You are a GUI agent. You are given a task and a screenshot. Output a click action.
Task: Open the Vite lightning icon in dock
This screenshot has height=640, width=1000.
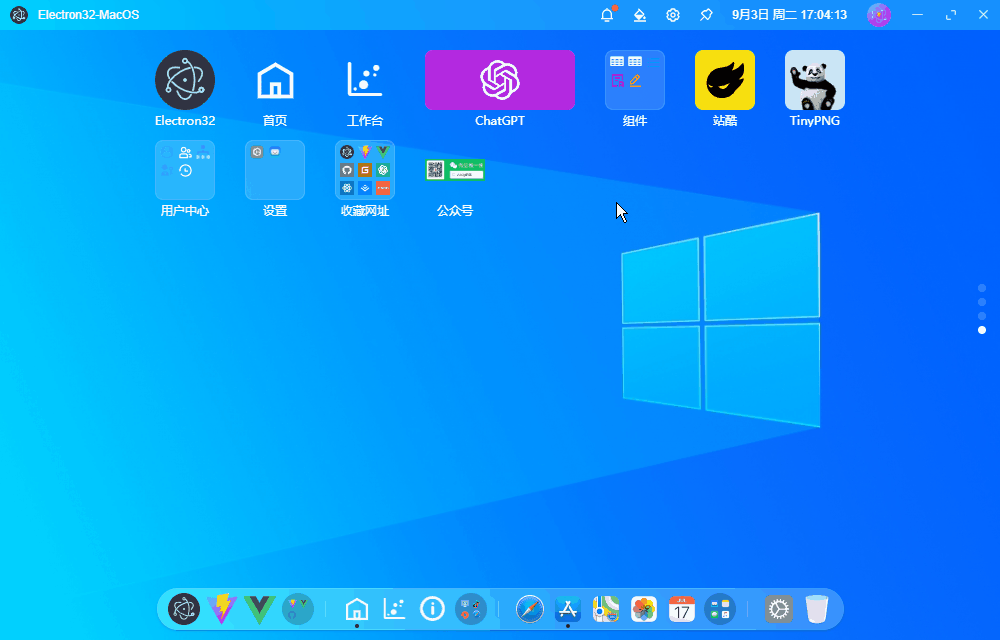tap(222, 609)
